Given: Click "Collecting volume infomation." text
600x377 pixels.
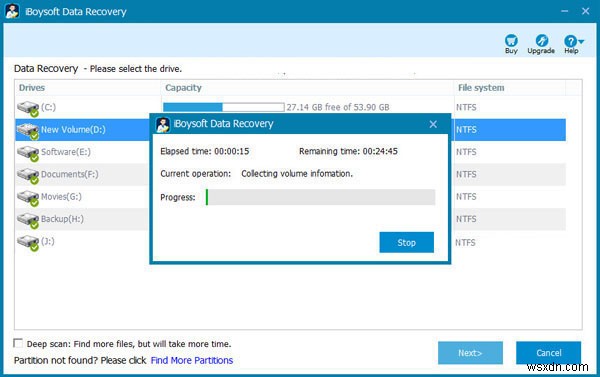Looking at the screenshot, I should 297,174.
